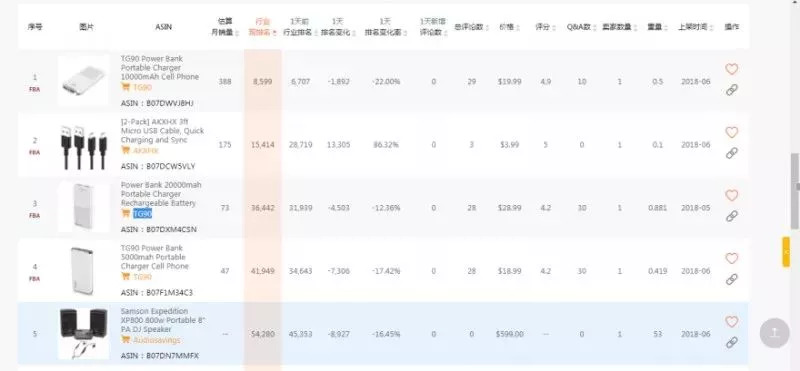Image resolution: width=800 pixels, height=371 pixels.
Task: Click cart icon beside AKKHX seller name
Action: pyautogui.click(x=125, y=150)
